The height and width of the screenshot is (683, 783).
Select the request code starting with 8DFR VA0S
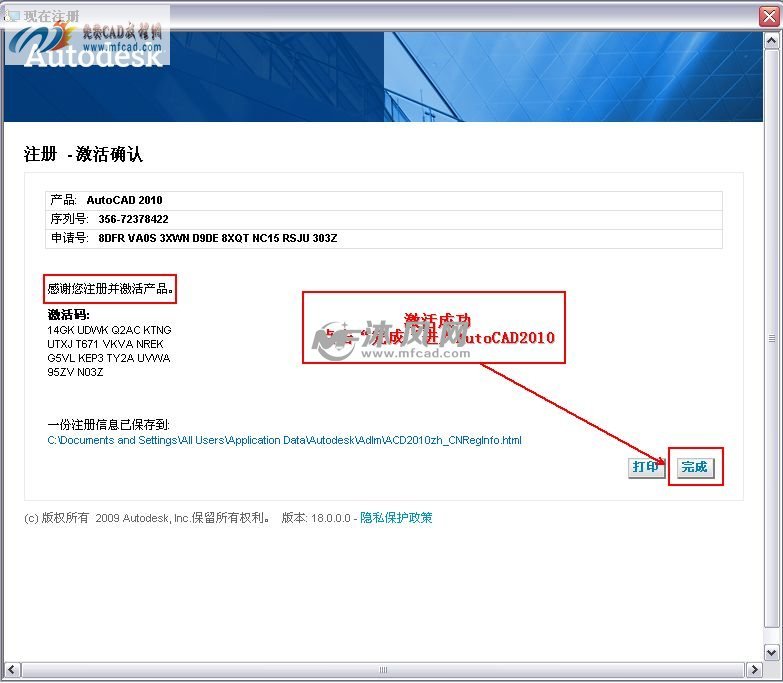click(x=218, y=238)
